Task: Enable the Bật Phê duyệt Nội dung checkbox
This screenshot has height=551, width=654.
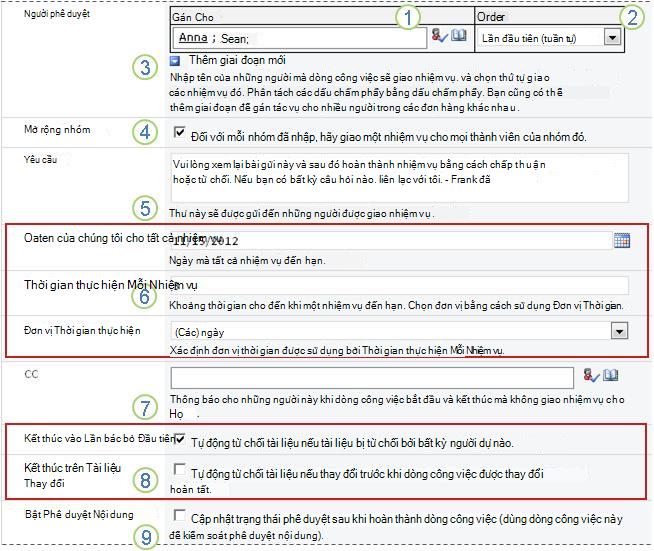Action: tap(179, 515)
